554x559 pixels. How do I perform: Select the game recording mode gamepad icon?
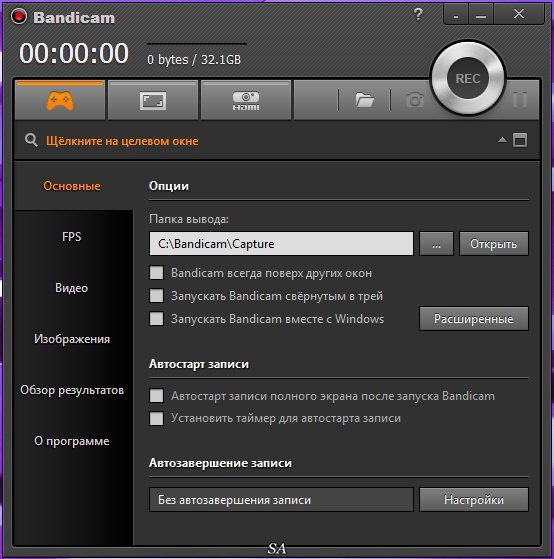(60, 101)
